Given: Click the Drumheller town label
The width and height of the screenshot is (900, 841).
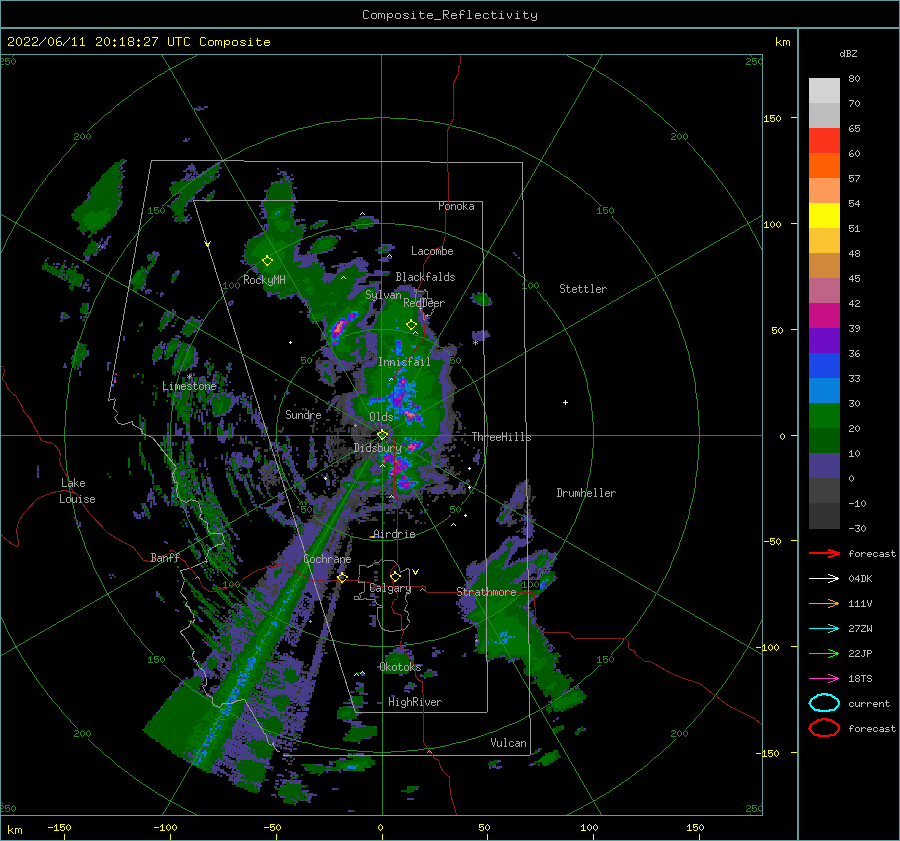Looking at the screenshot, I should click(586, 493).
